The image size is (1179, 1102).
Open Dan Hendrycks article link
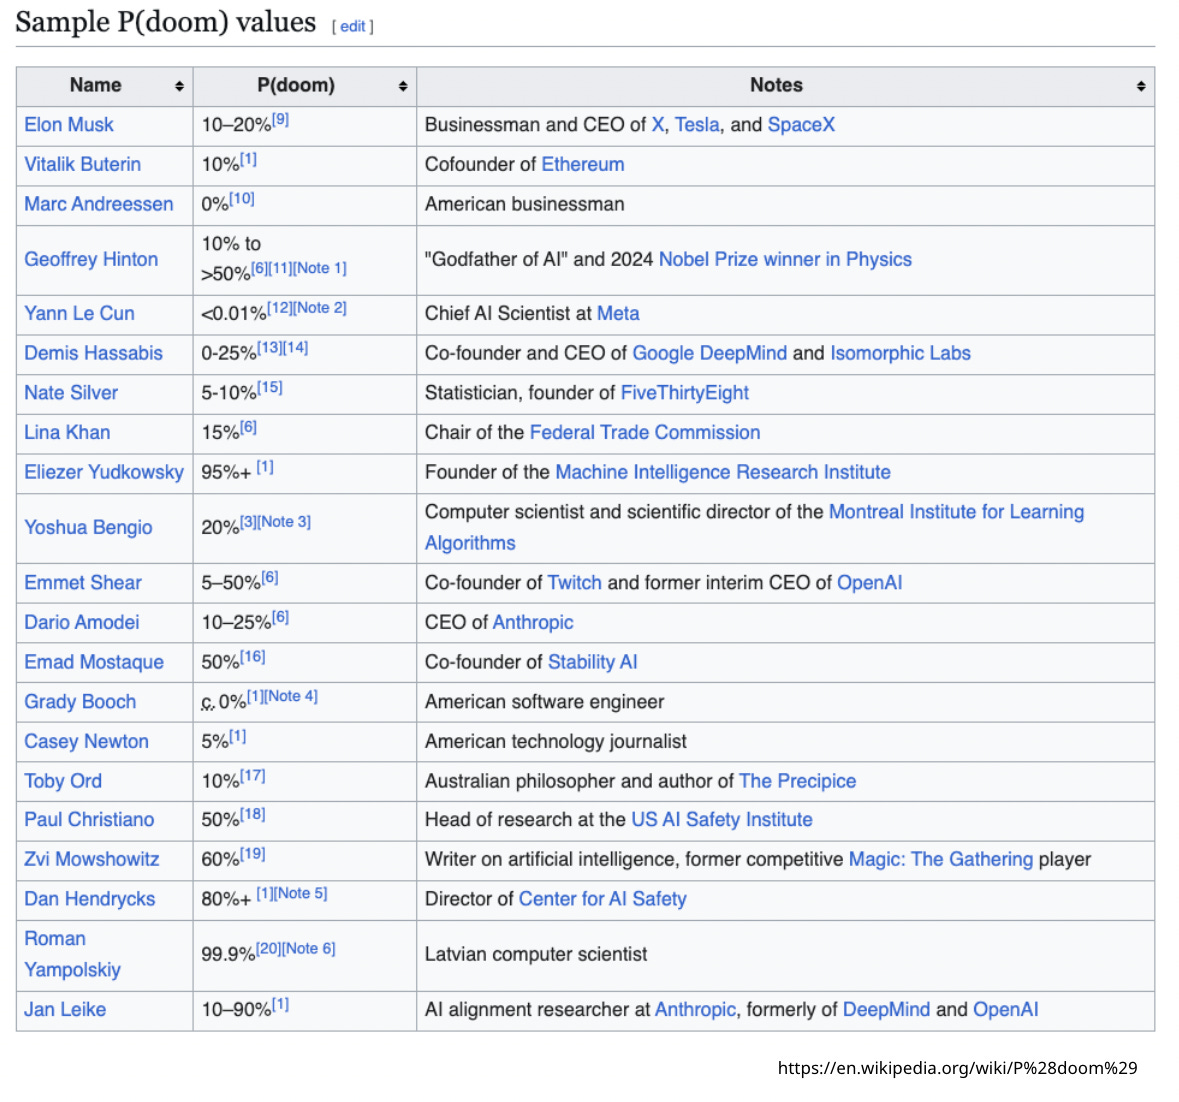89,900
